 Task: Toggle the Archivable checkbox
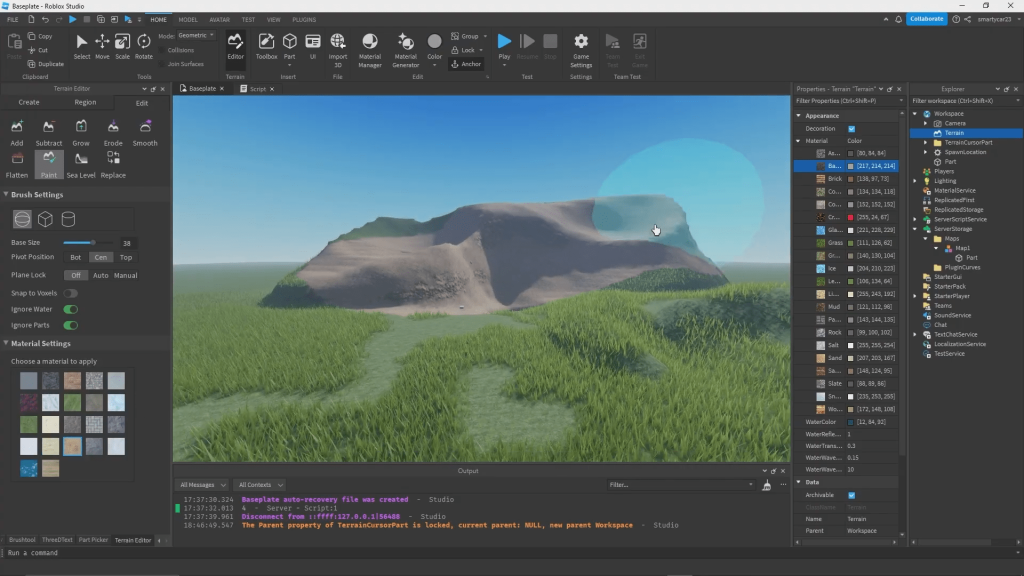point(852,495)
